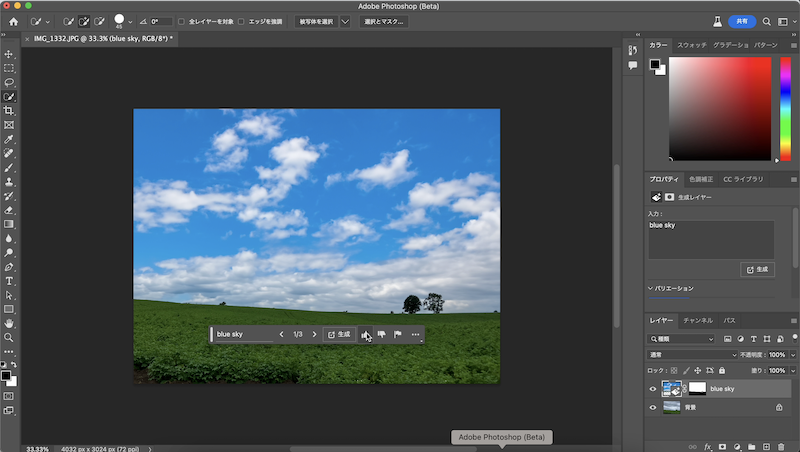800x452 pixels.
Task: Switch to グラデーション tab
Action: pos(731,45)
